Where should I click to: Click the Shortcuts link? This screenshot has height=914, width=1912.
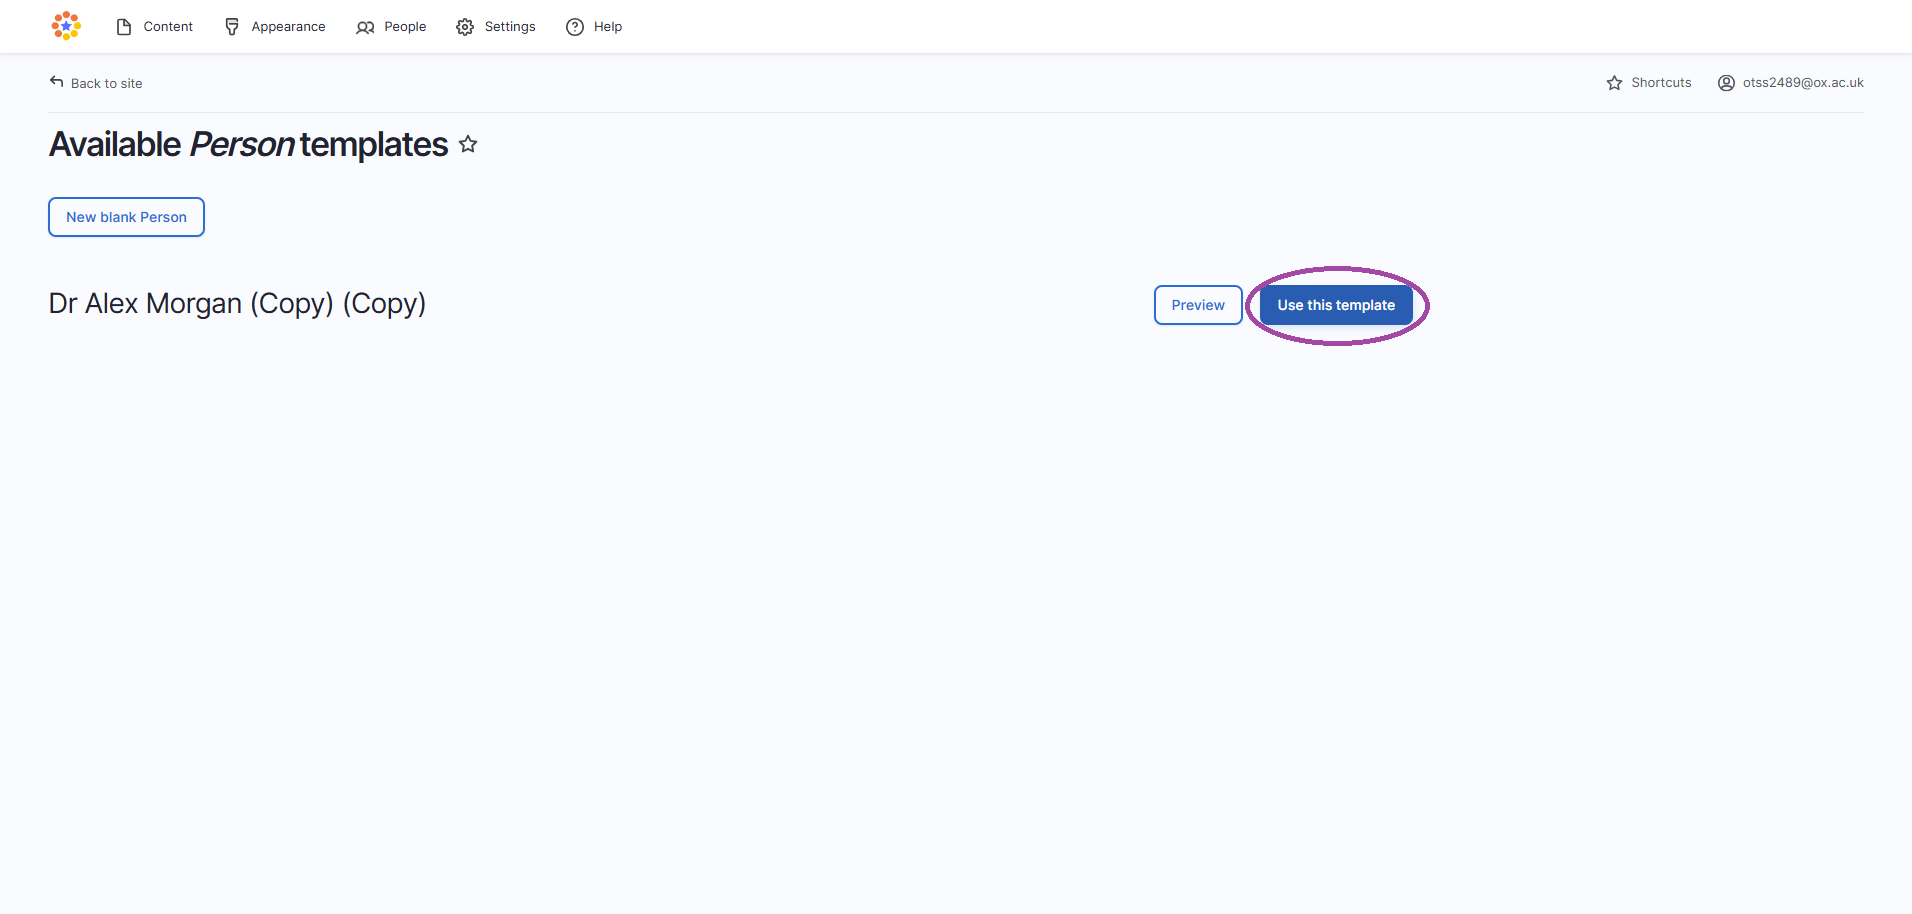tap(1660, 82)
